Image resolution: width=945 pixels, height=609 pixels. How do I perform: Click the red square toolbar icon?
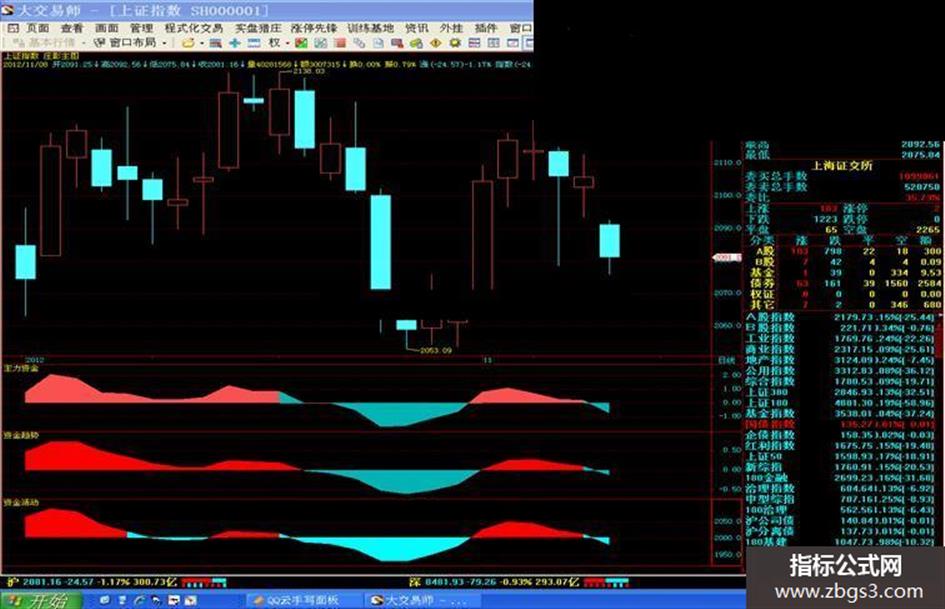[340, 43]
